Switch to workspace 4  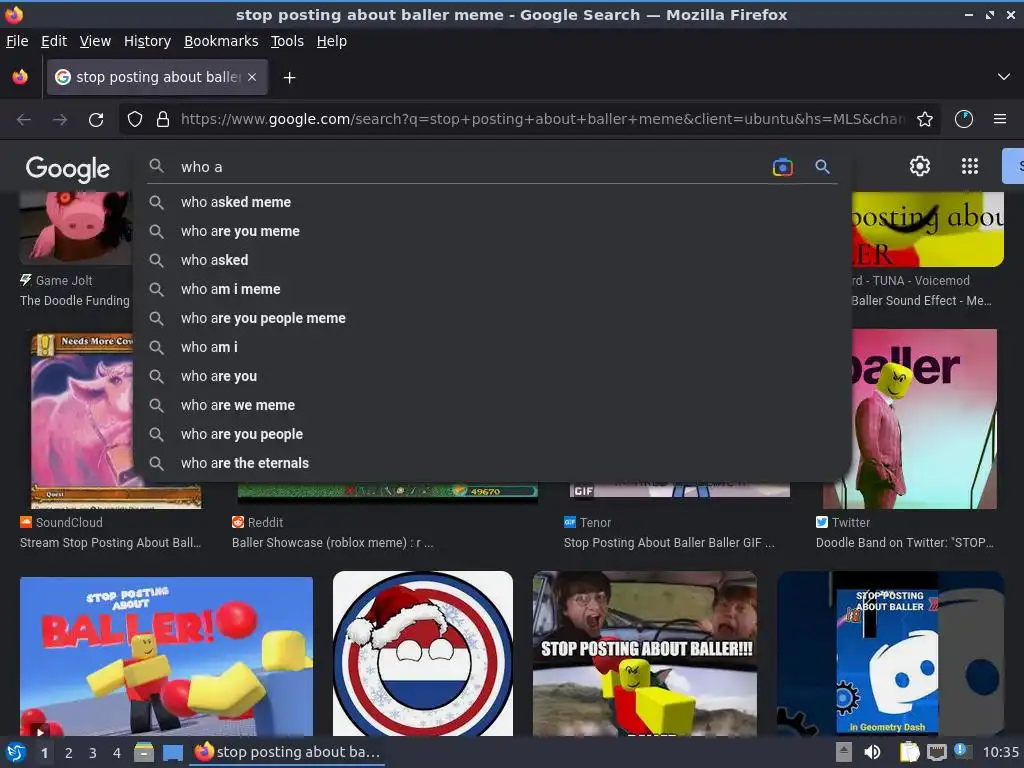[117, 753]
